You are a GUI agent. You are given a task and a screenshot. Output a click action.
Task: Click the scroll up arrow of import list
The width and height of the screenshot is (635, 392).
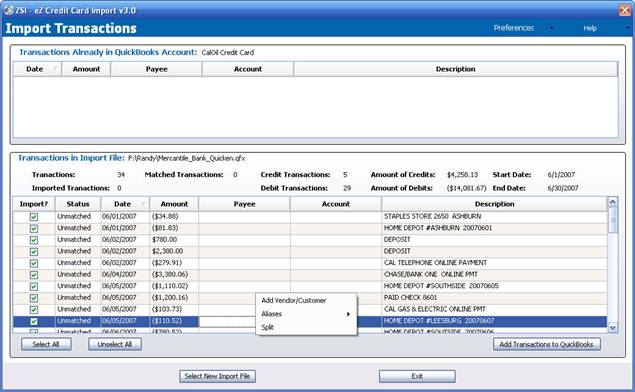click(613, 202)
